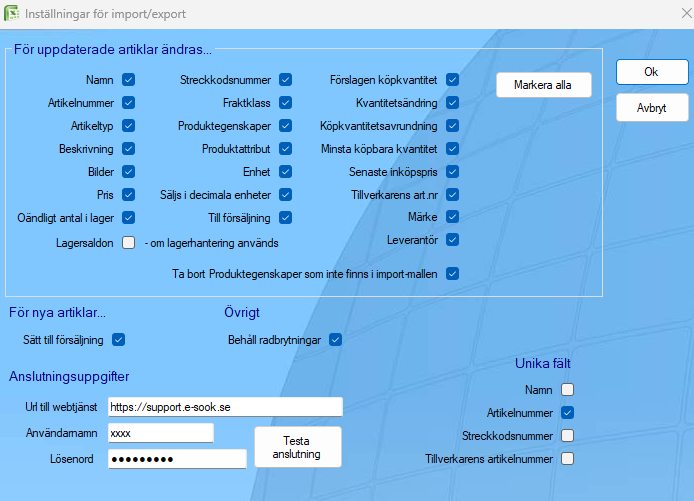Disable Köpkvantitetsavrundning checkbox
The width and height of the screenshot is (694, 501).
(x=452, y=126)
